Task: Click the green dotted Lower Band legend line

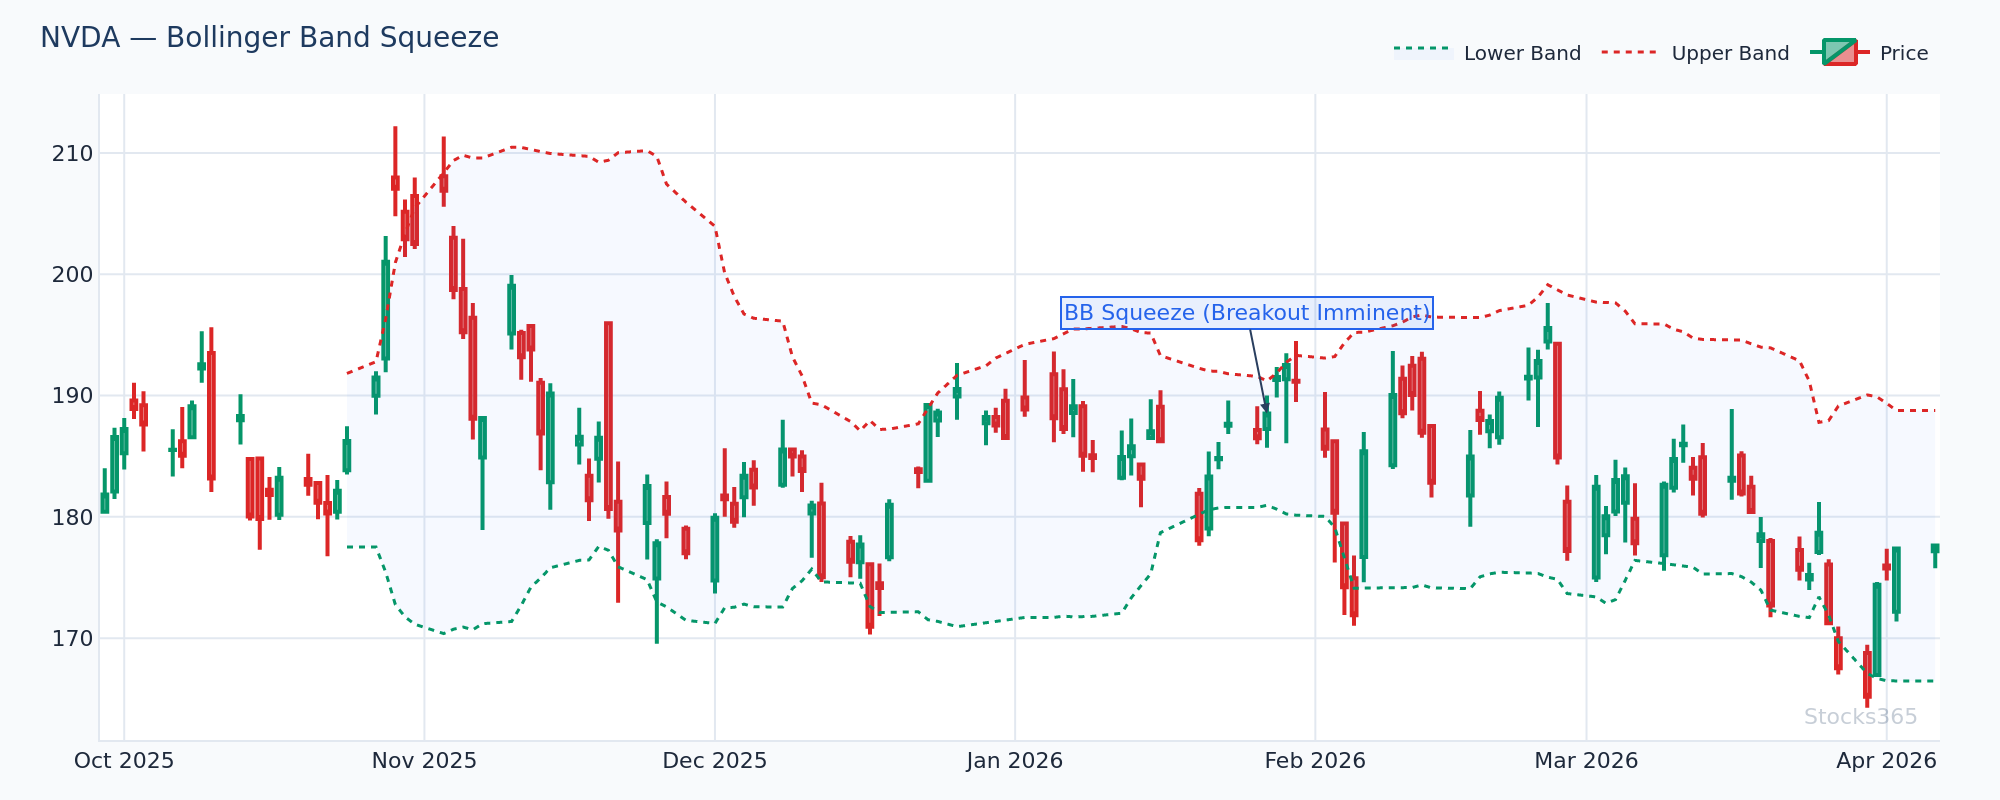Action: pos(1423,48)
